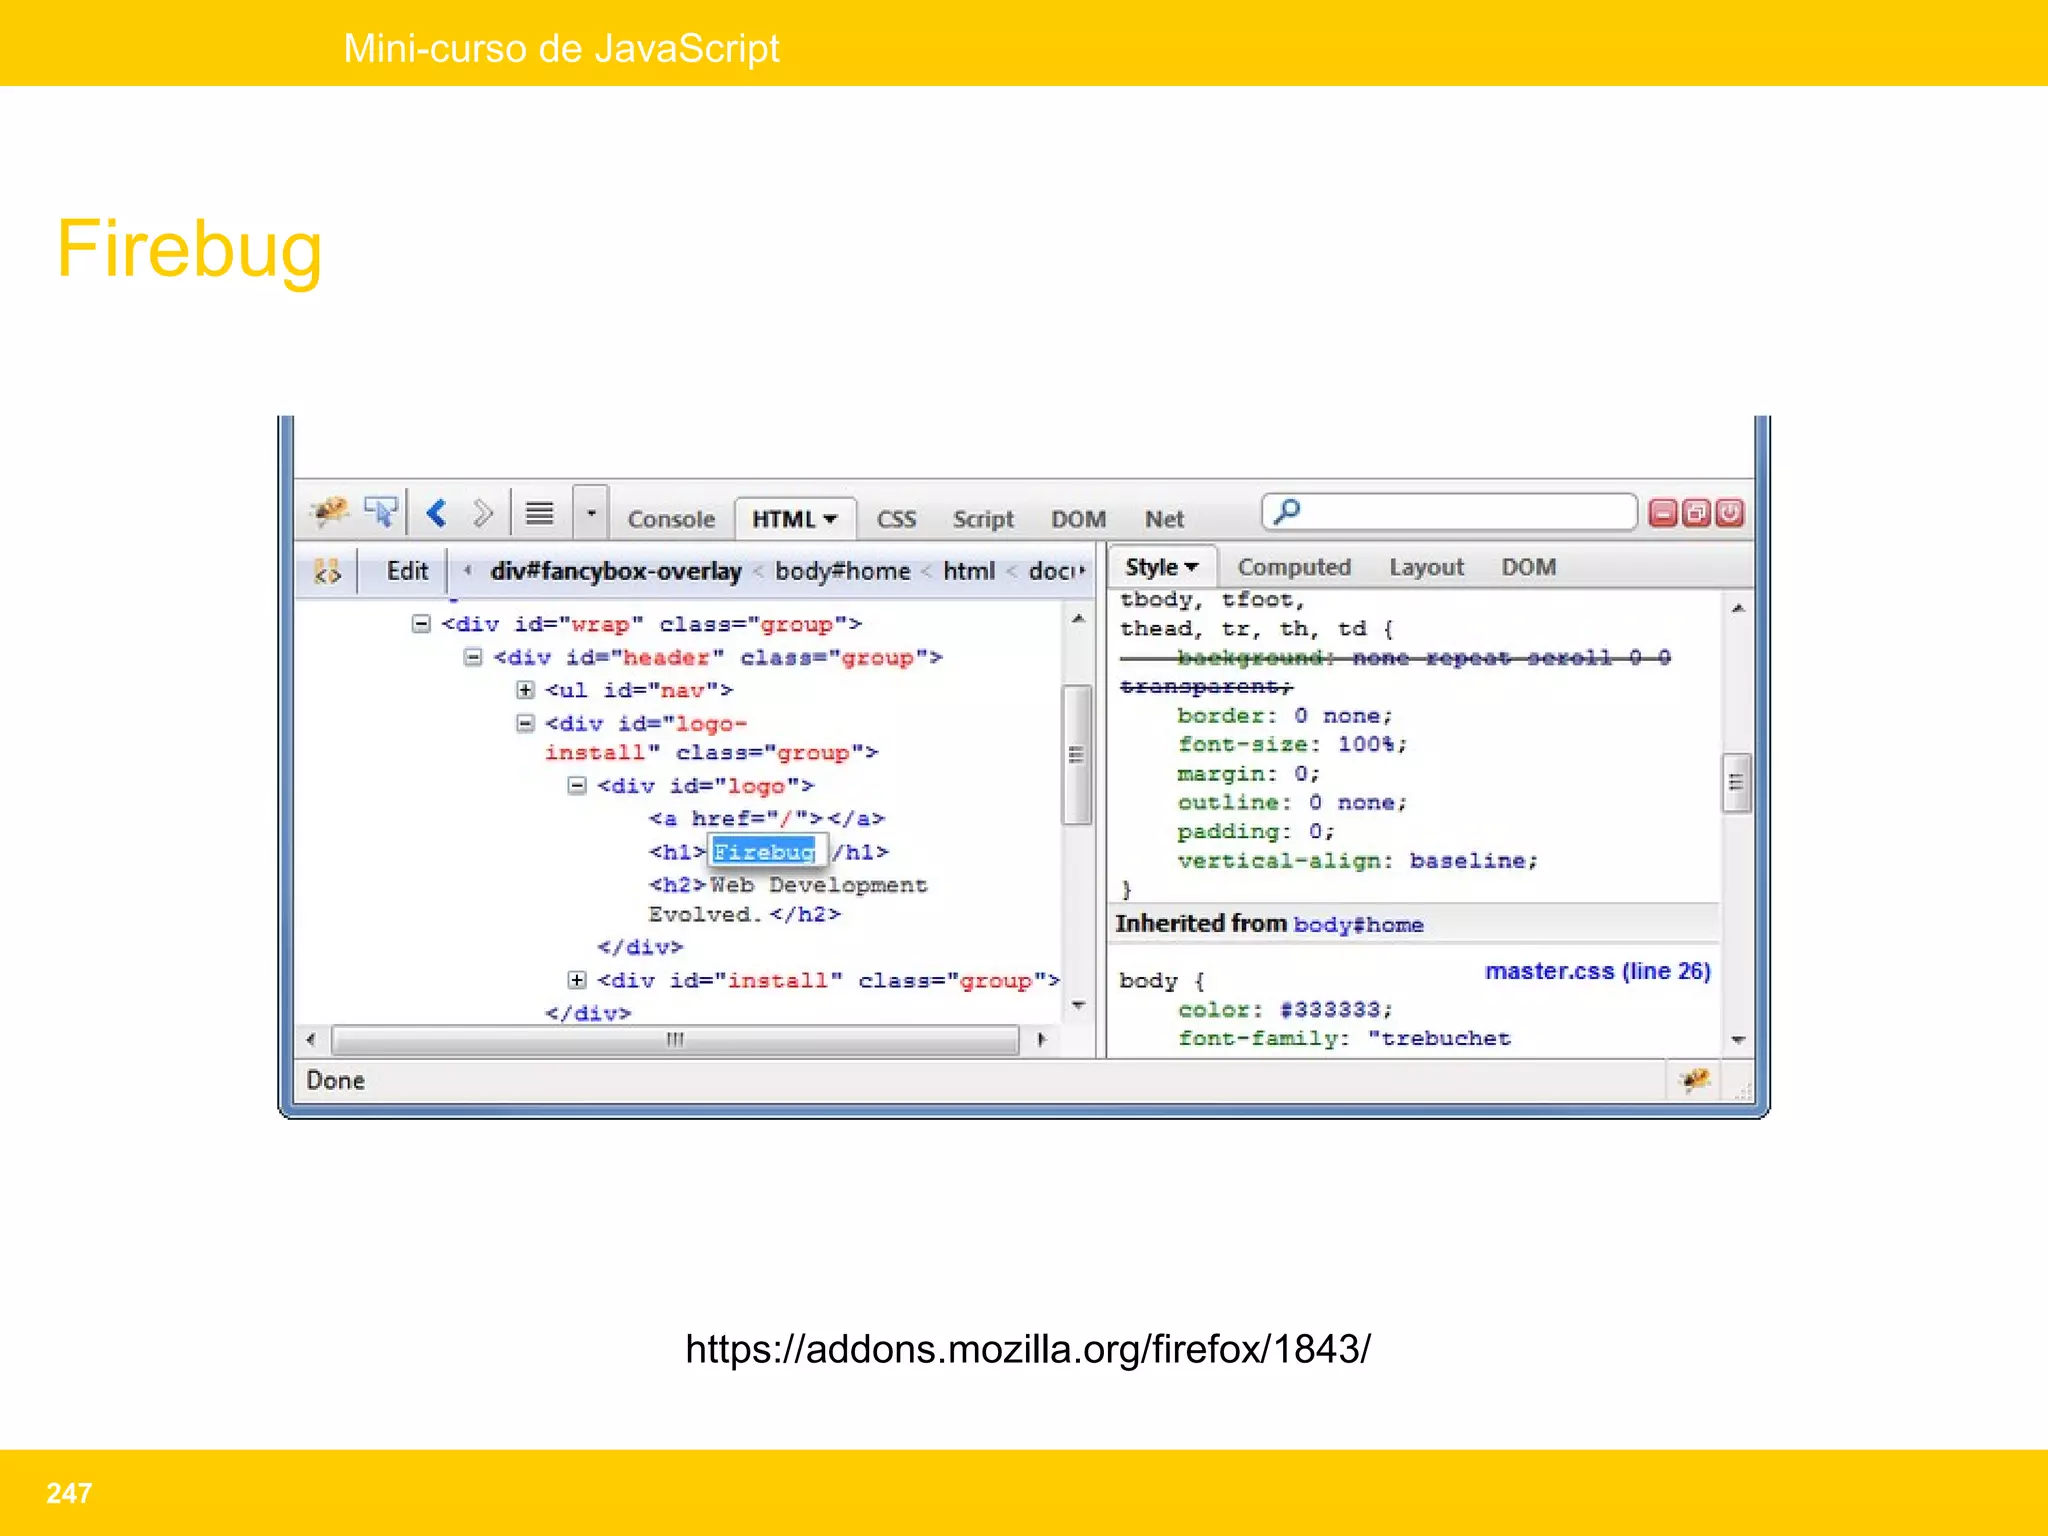Click the font-size: 100% property
2048x1536 pixels.
[1292, 744]
